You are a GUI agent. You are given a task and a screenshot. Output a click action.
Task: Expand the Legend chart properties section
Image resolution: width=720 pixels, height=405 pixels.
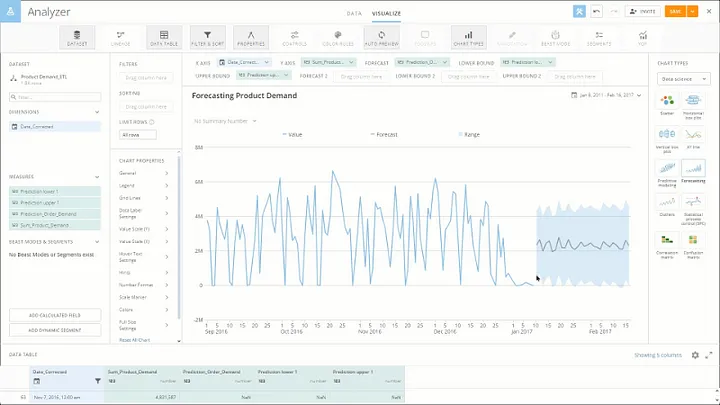click(144, 186)
